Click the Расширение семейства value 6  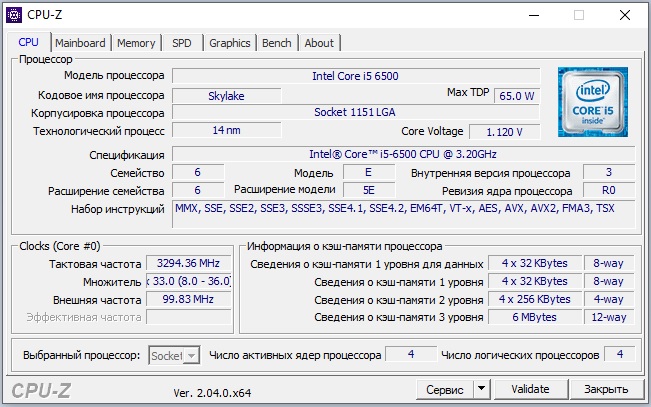(198, 190)
